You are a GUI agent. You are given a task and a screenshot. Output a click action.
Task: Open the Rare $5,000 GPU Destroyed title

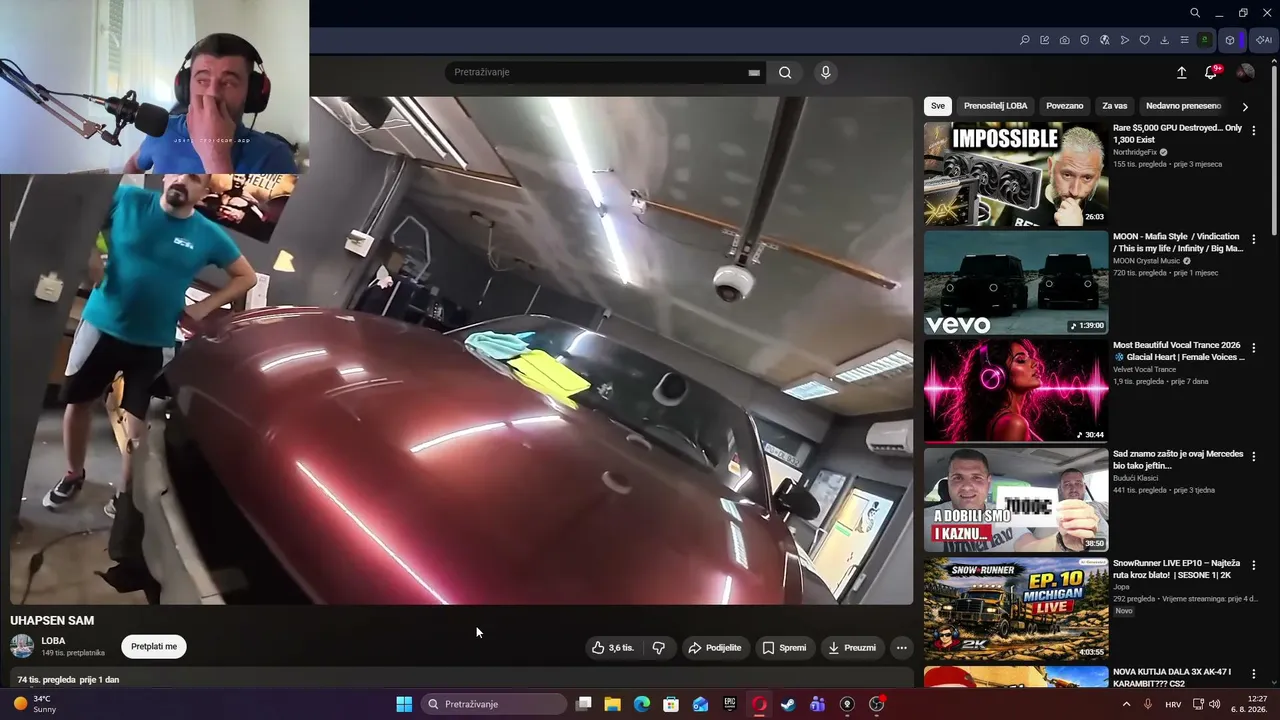click(1178, 134)
